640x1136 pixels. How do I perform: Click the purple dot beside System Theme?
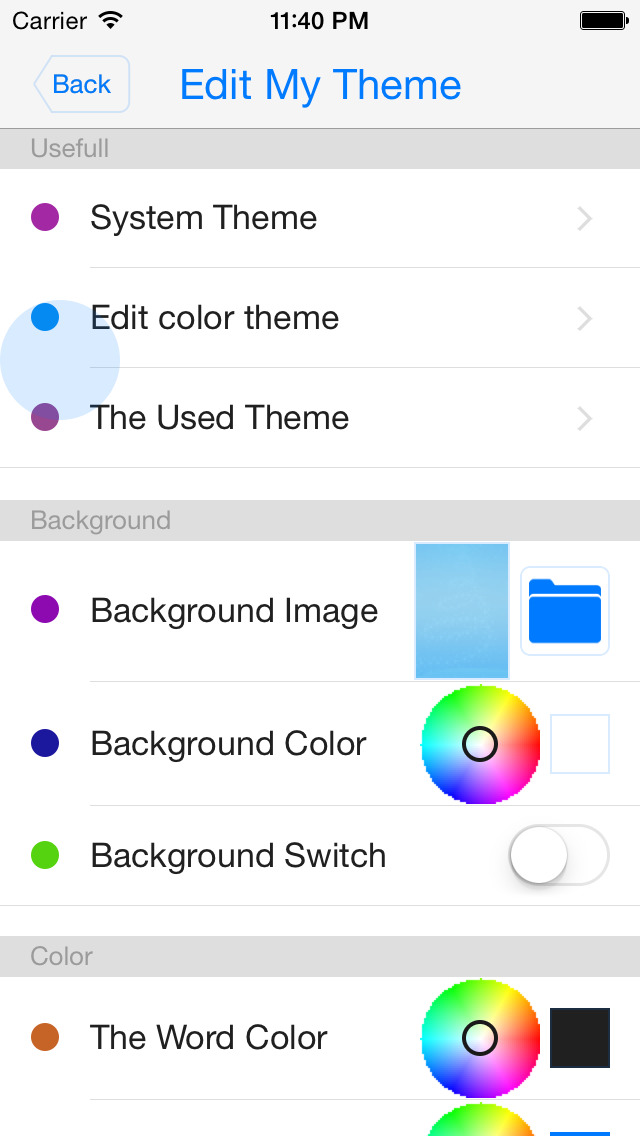45,217
